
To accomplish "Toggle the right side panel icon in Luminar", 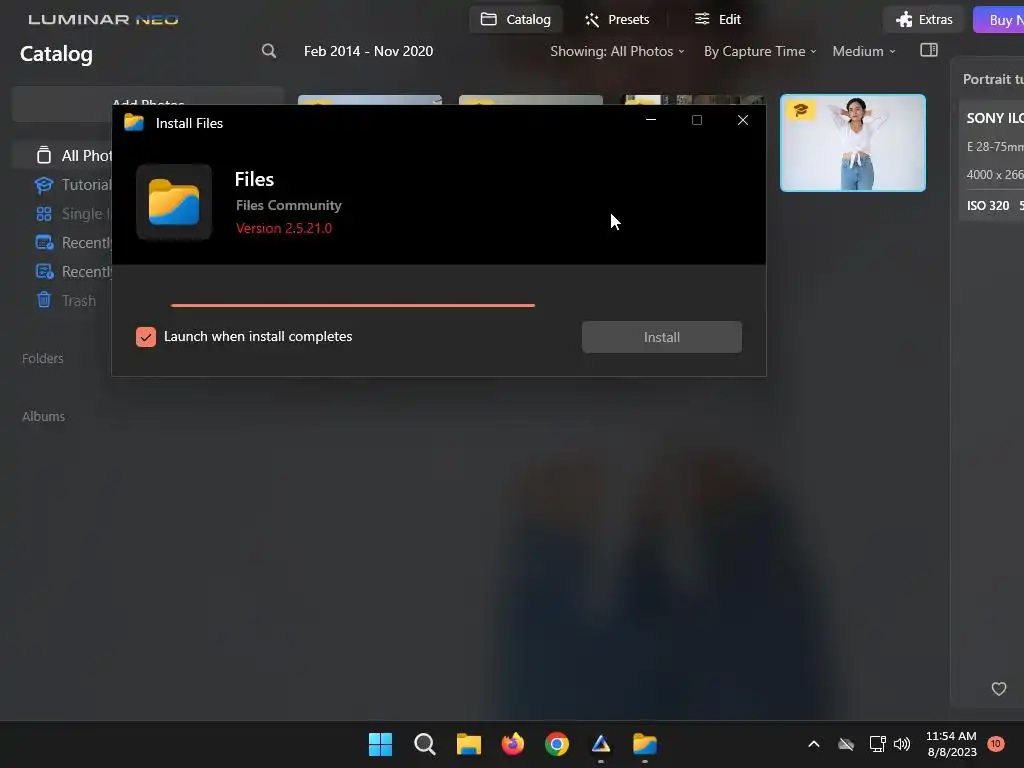I will (x=929, y=50).
